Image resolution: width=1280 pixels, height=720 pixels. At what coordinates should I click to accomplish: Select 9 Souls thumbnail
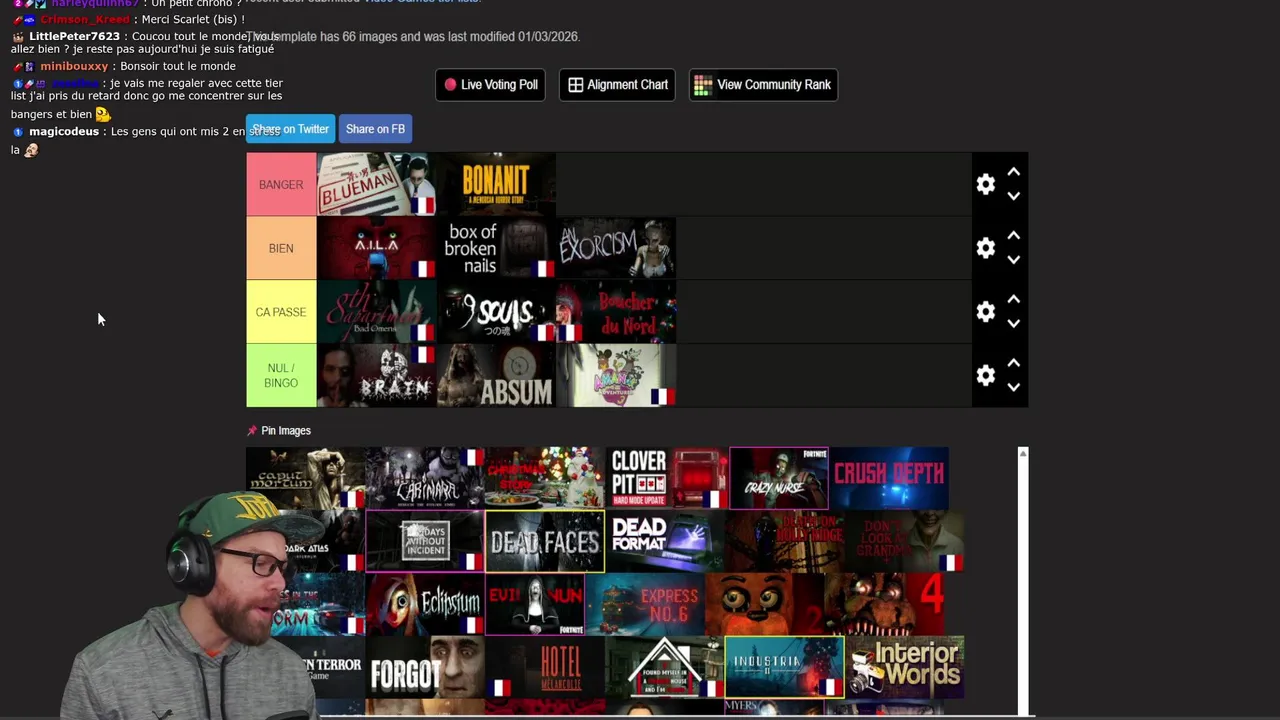coord(496,312)
